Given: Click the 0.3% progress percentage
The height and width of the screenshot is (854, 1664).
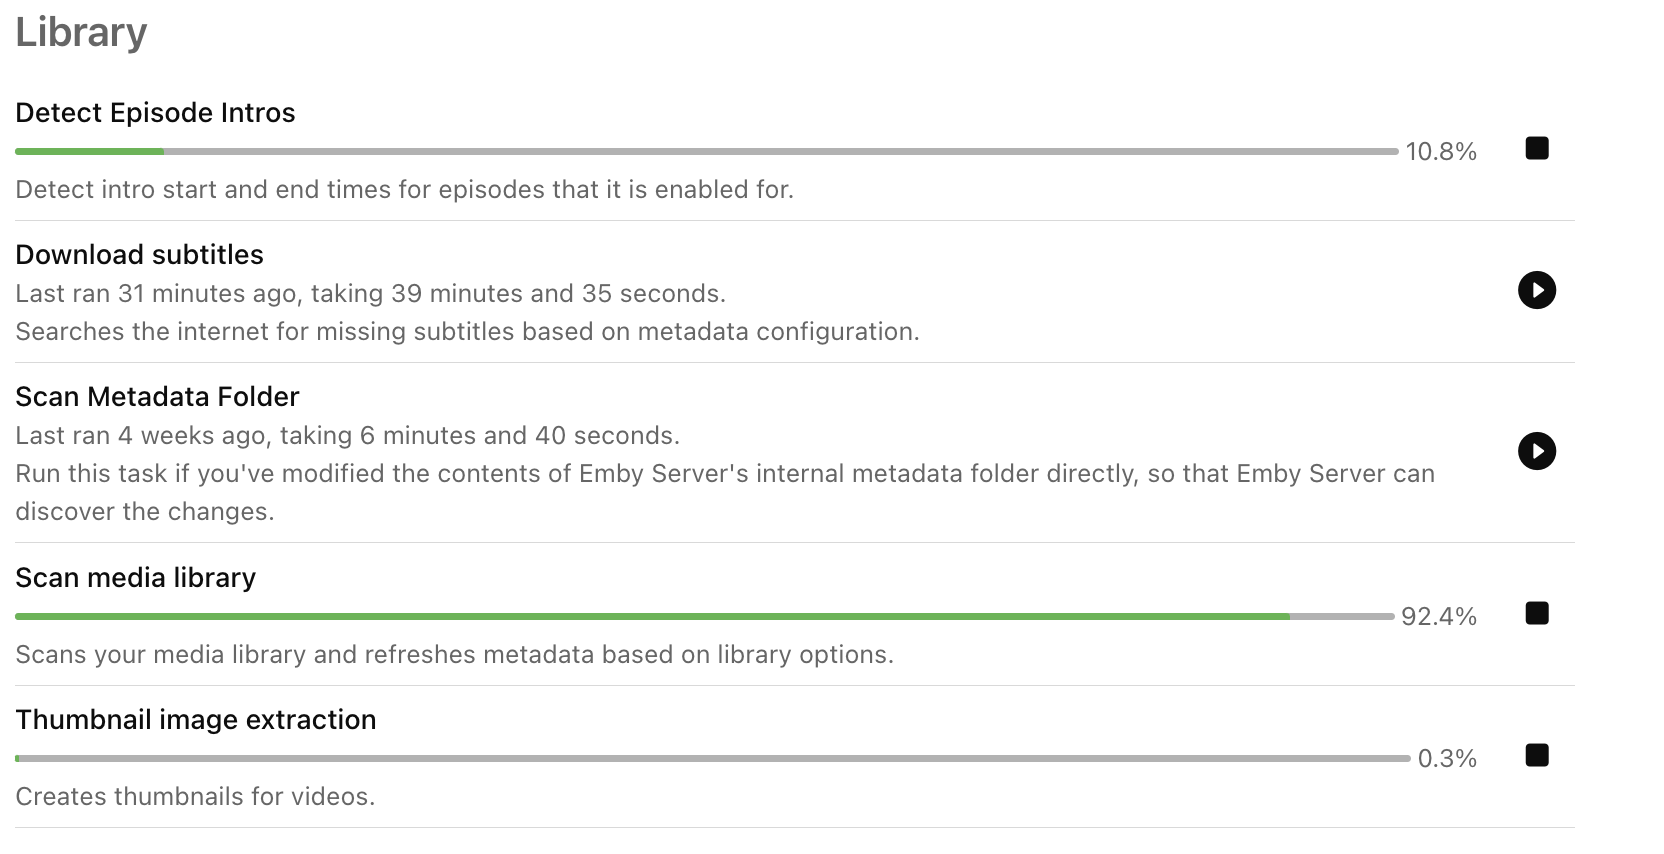Looking at the screenshot, I should point(1447,759).
